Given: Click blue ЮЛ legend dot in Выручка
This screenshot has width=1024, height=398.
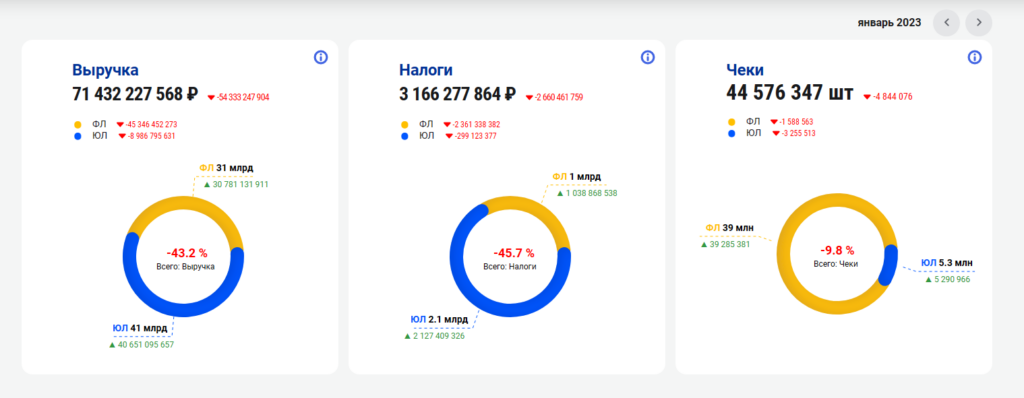Looking at the screenshot, I should point(78,136).
